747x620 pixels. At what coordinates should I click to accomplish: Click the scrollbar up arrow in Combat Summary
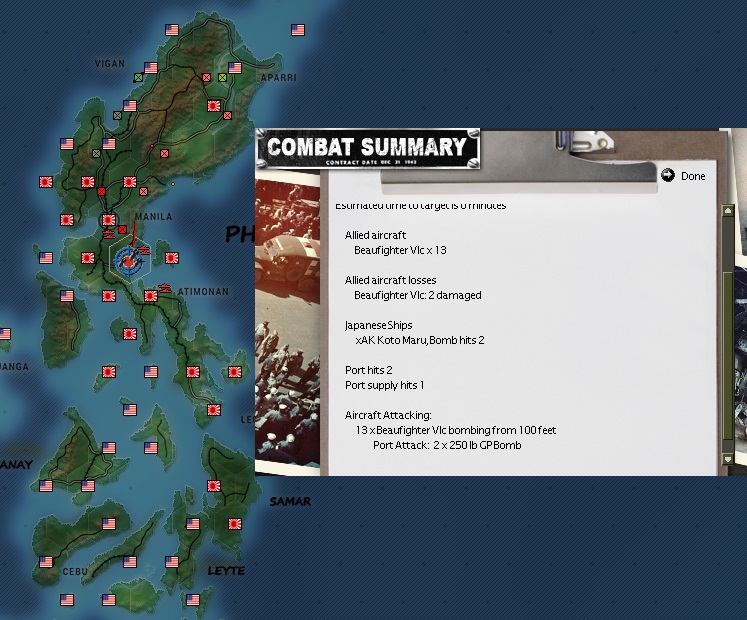pos(727,211)
